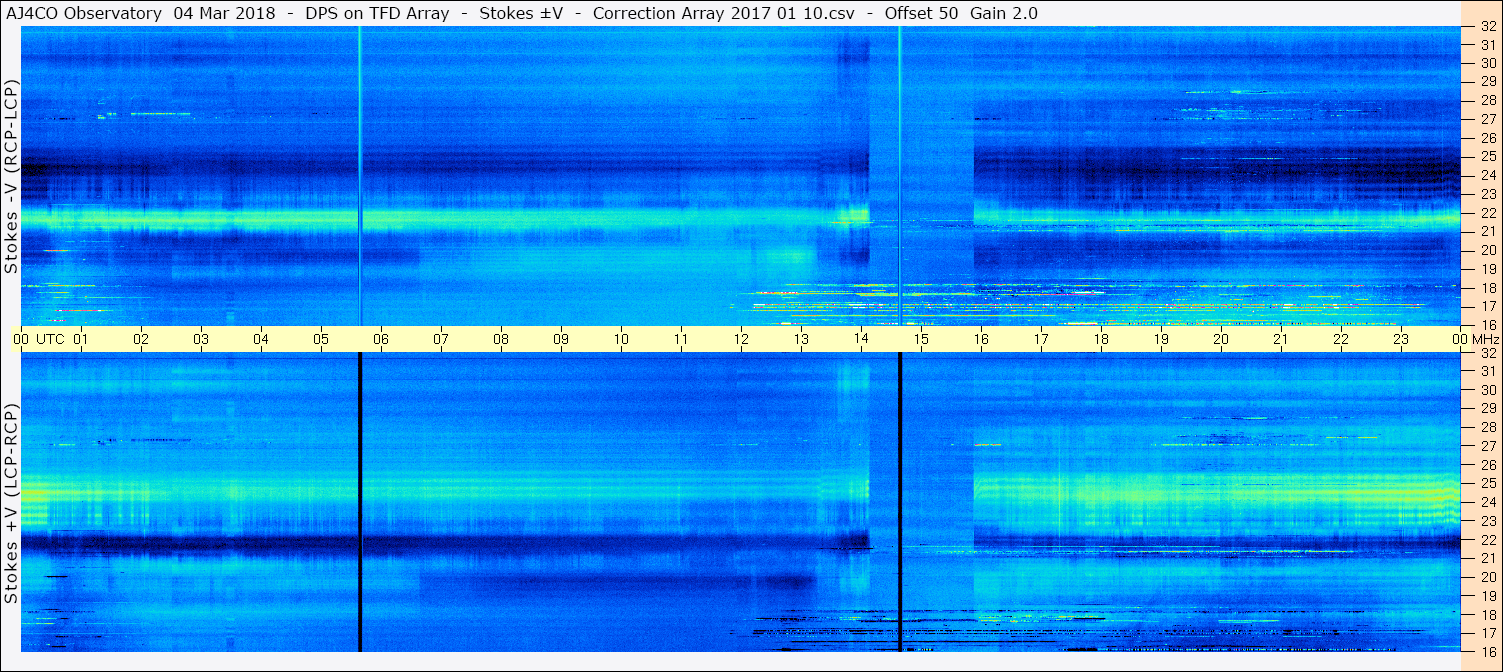The image size is (1503, 672).
Task: Click black data-gap line before 15 in lower panel
Action: point(900,502)
